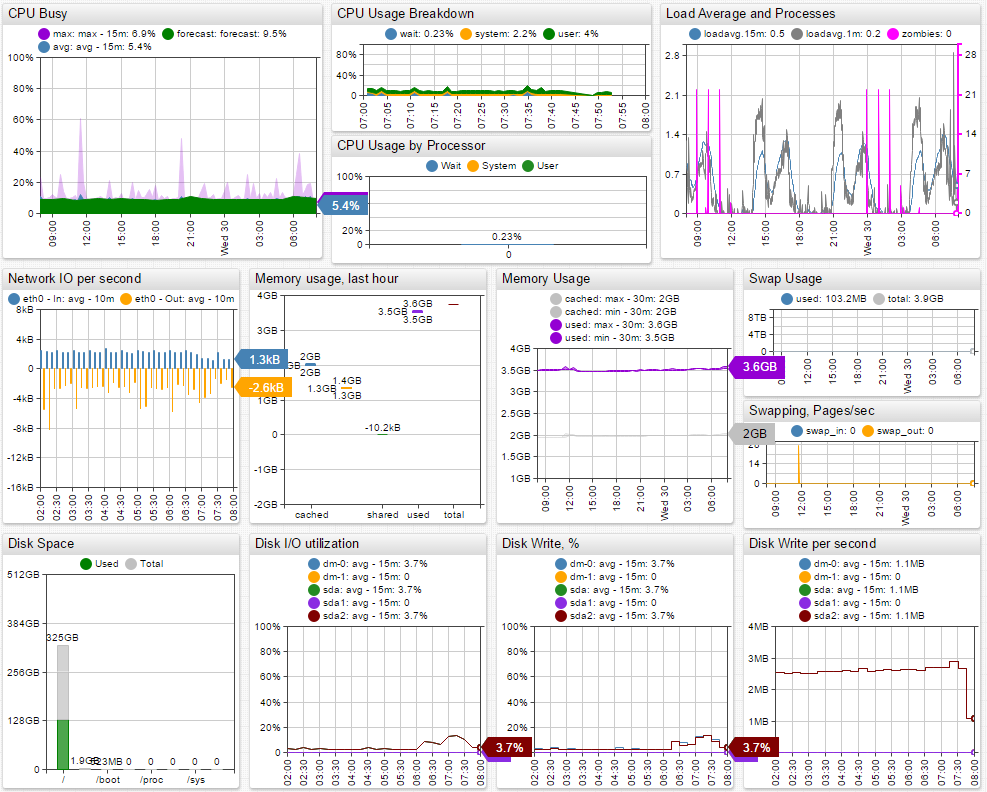Screen dimensions: 987x792
Task: Select the 325GB total bar label
Action: pos(63,638)
